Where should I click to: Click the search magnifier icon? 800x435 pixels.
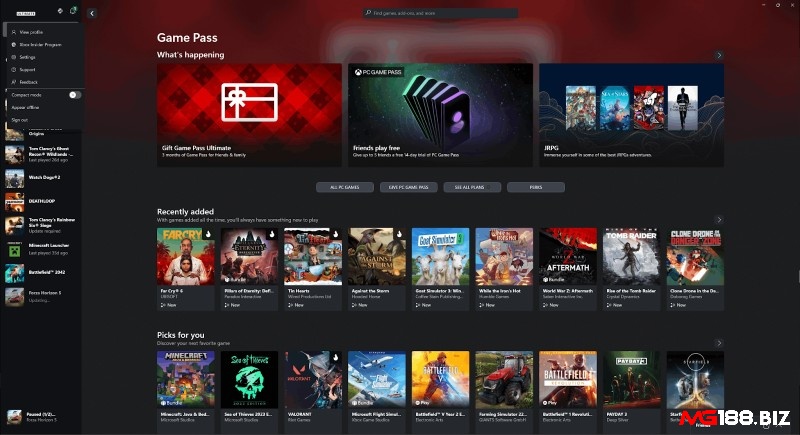coord(368,13)
